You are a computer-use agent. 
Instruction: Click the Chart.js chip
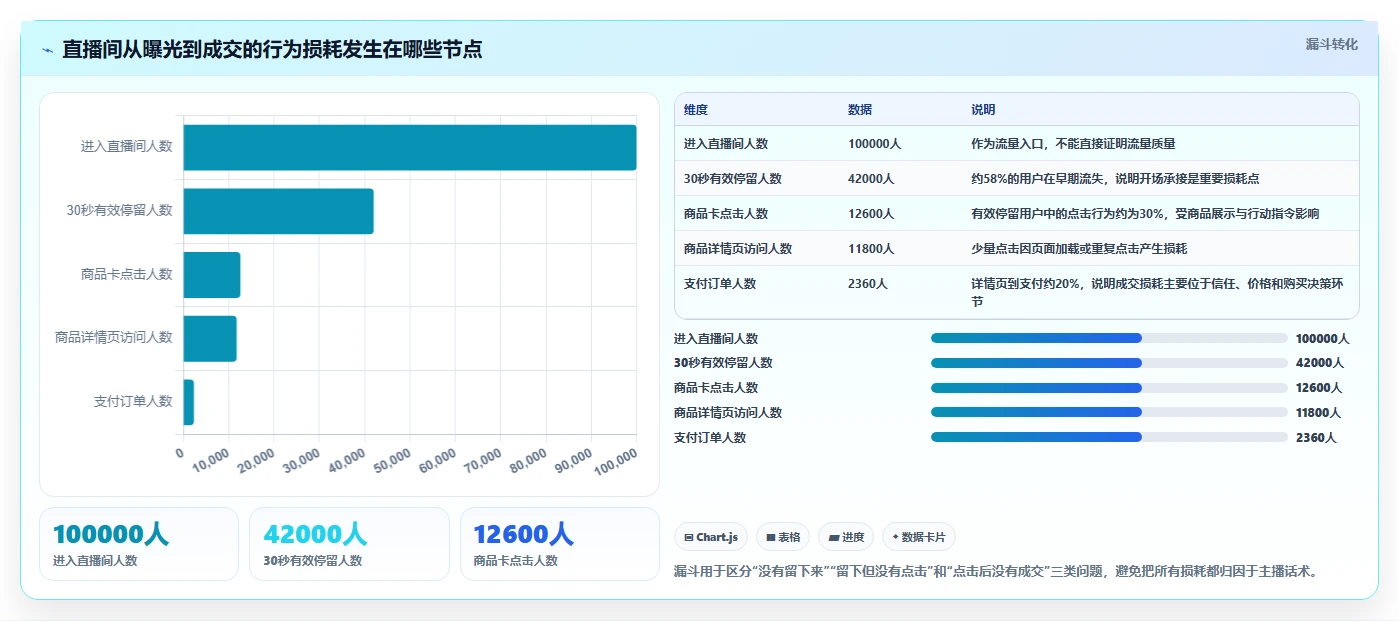tap(711, 537)
